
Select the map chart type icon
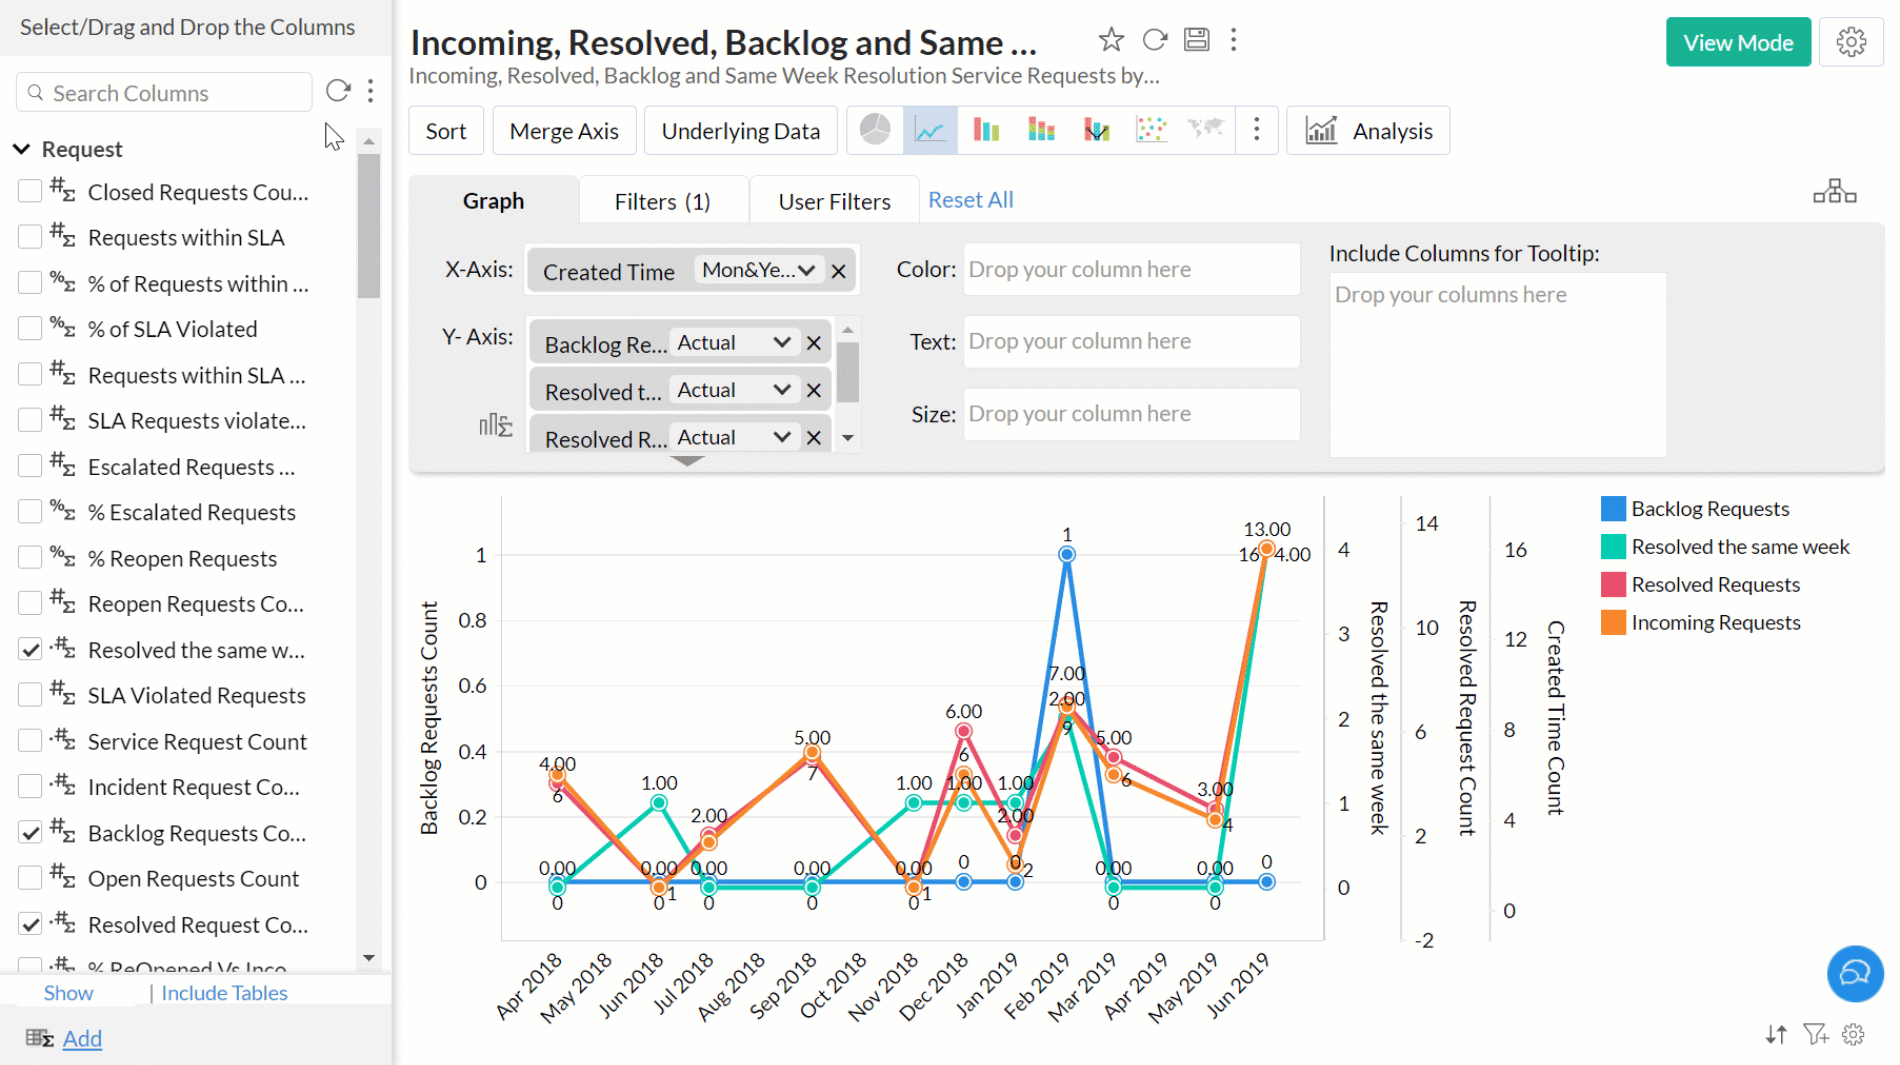[x=1205, y=130]
